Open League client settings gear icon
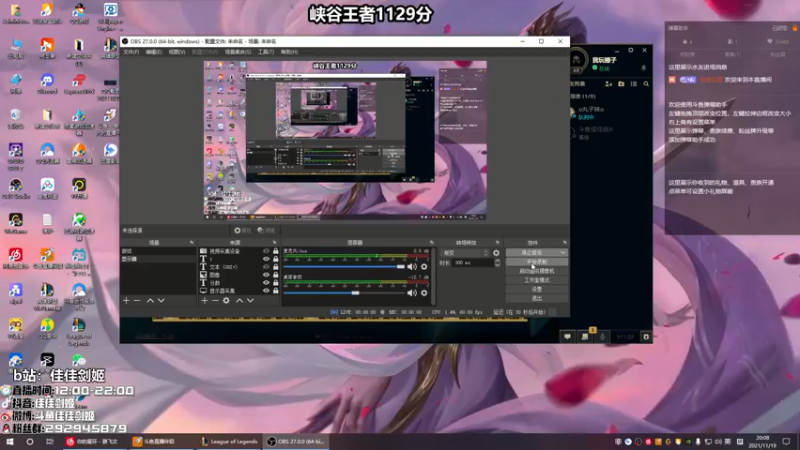This screenshot has width=800, height=450. tap(631, 50)
